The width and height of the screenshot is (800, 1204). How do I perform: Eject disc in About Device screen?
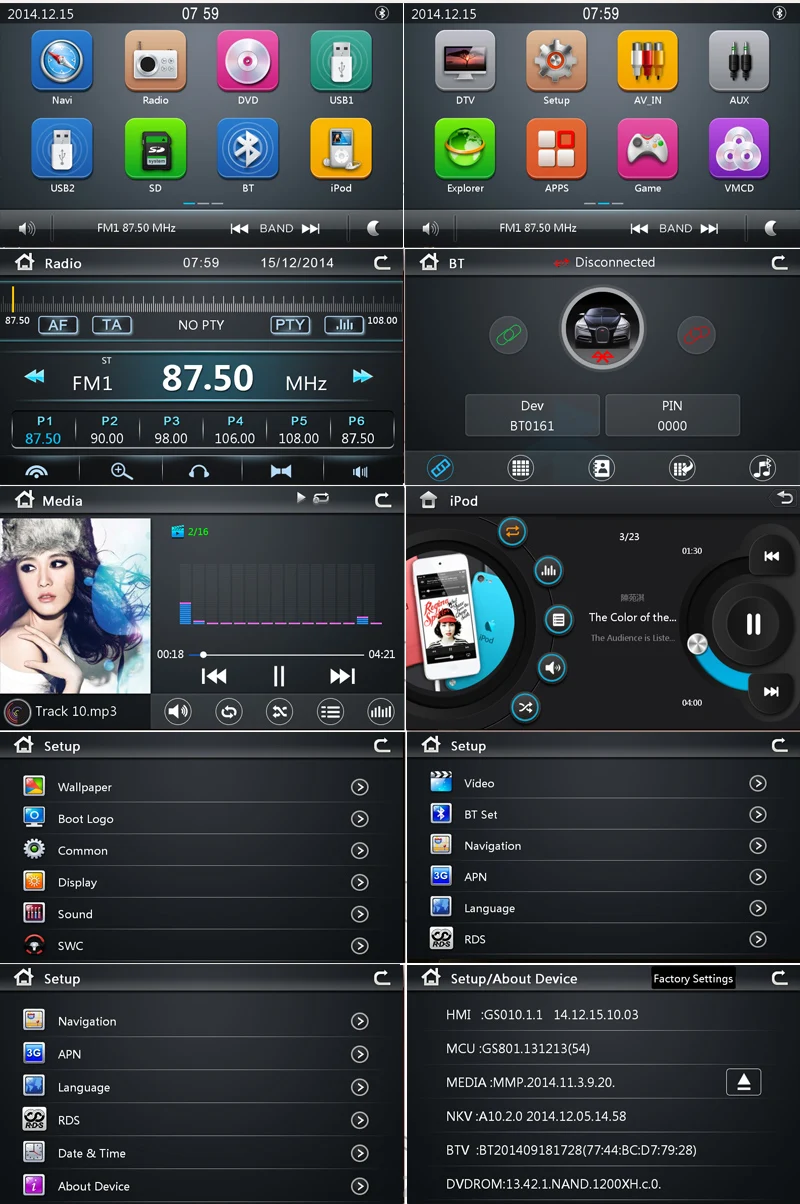743,1082
